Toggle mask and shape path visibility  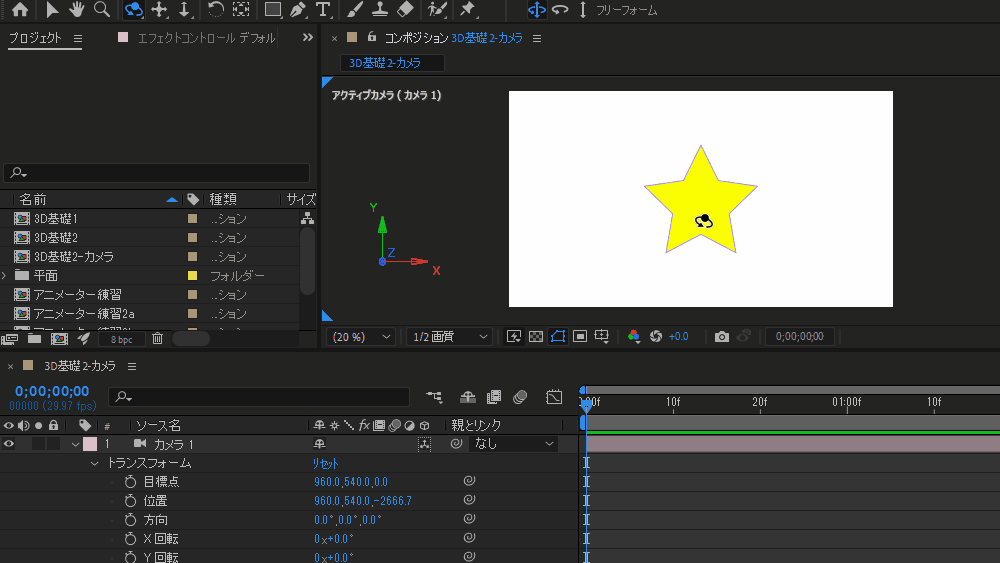(x=557, y=337)
